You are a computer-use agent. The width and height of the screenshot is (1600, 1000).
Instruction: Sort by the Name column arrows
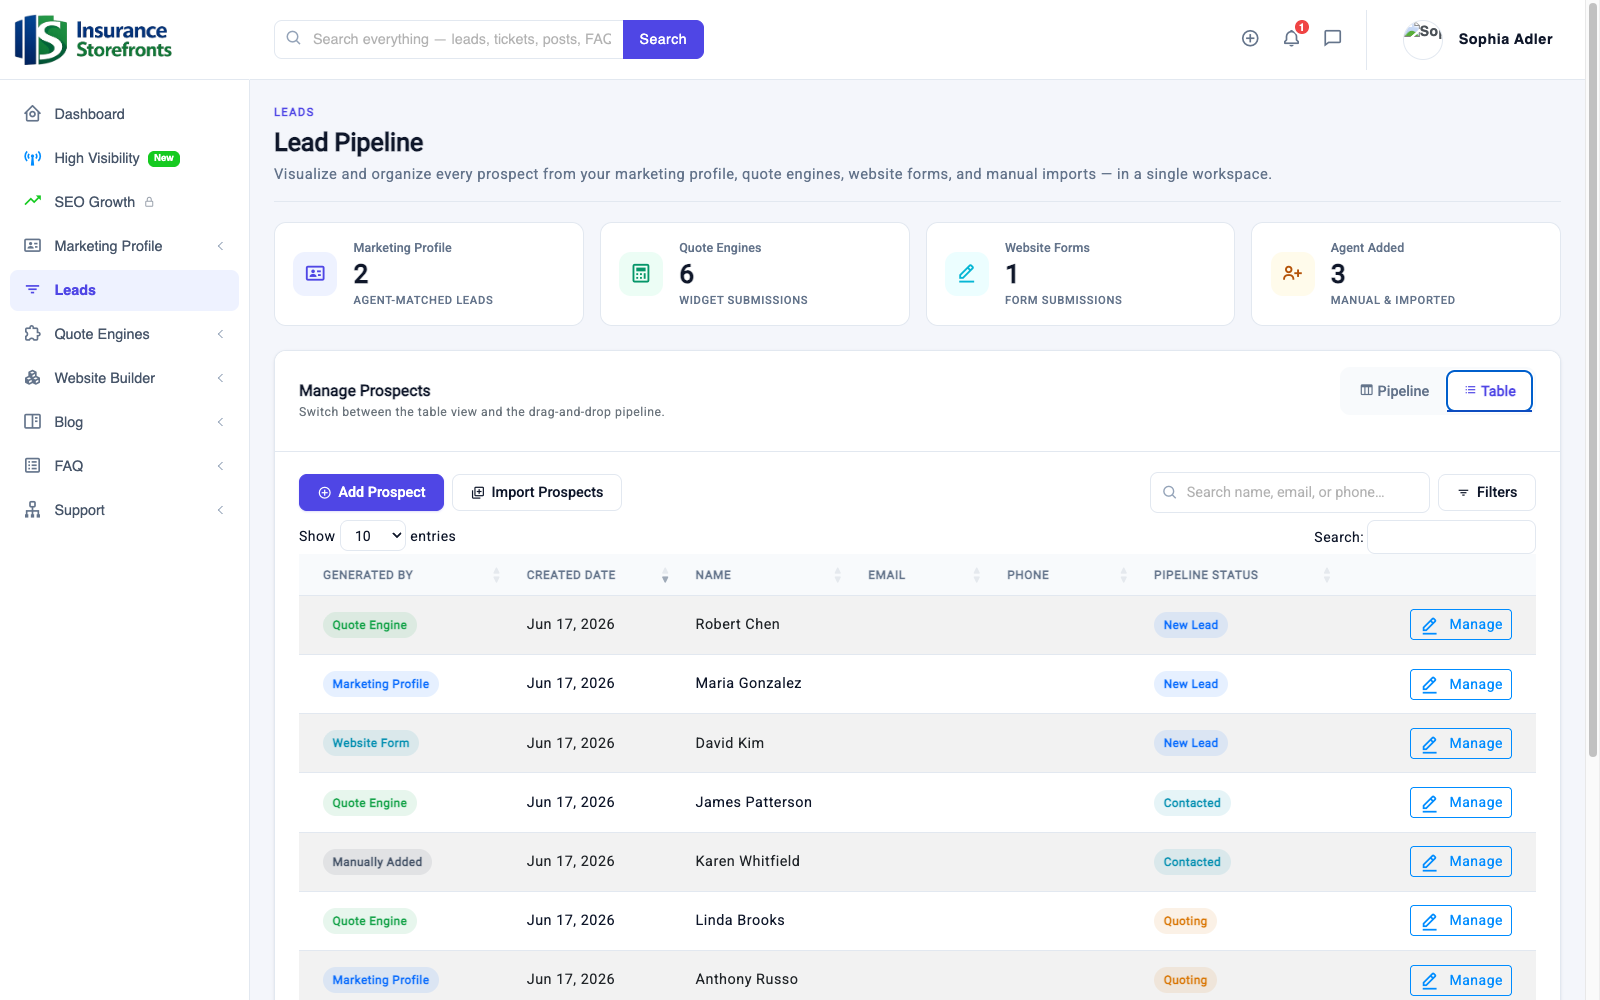pos(838,575)
